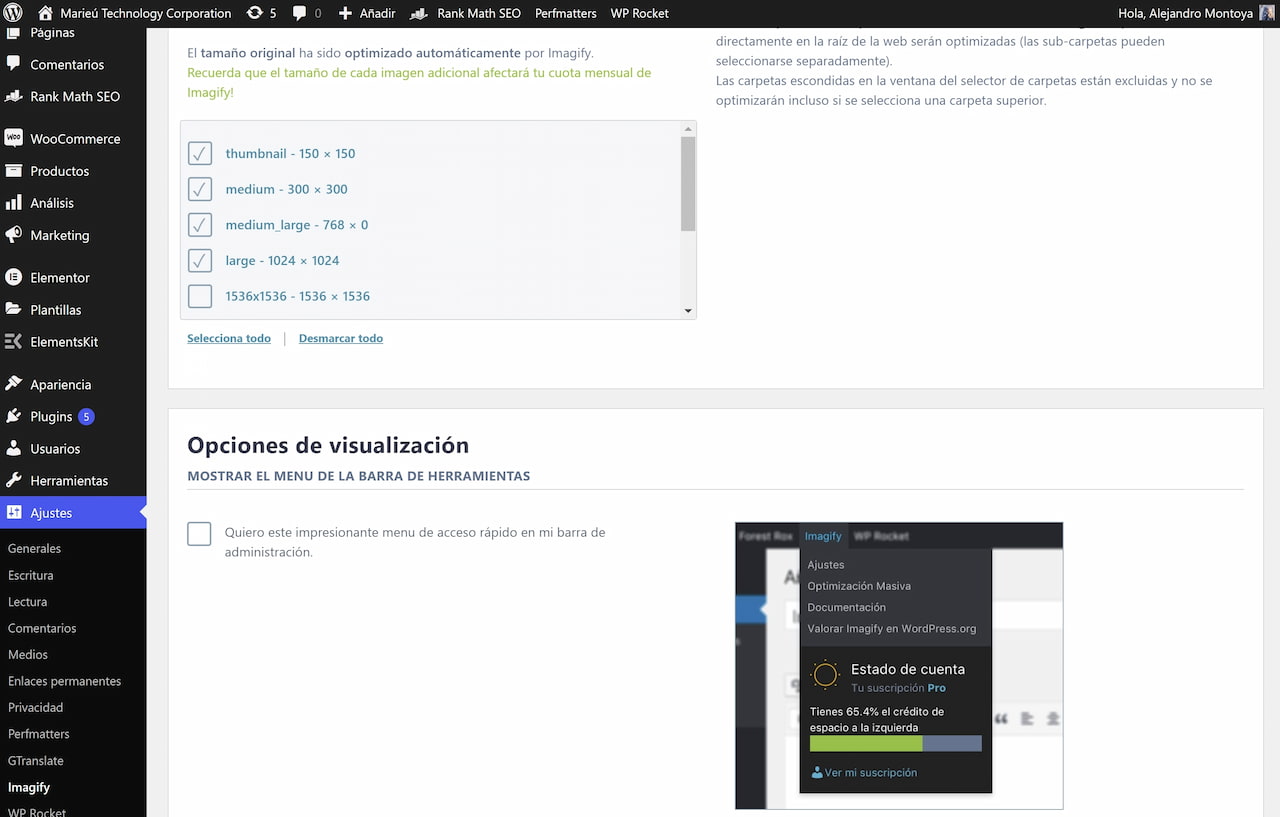
Task: Go to Generales settings submenu
Action: coord(34,549)
